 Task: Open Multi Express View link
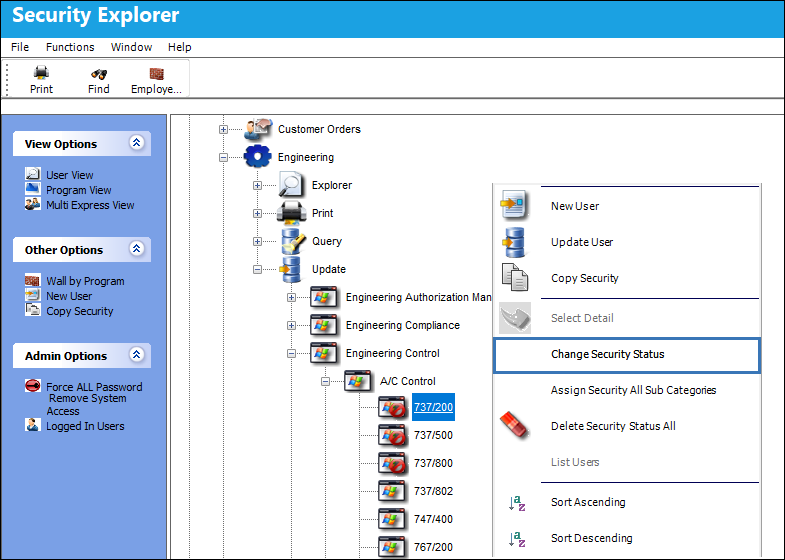click(90, 205)
